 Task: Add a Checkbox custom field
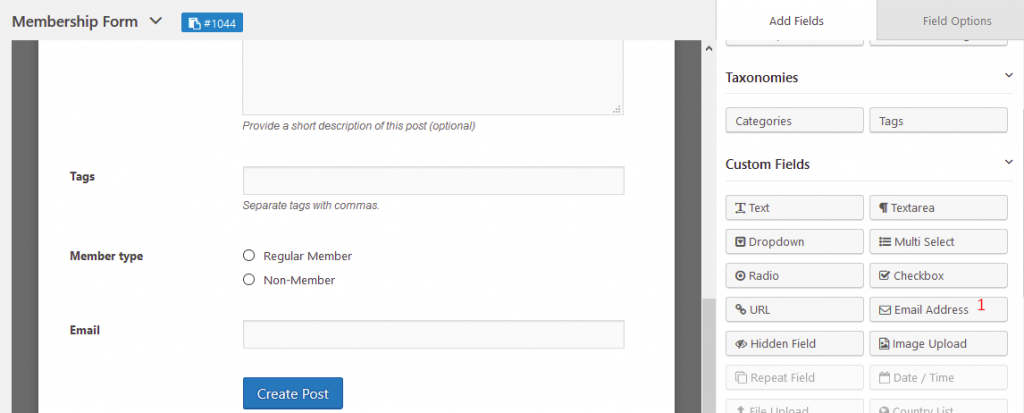pyautogui.click(x=938, y=276)
